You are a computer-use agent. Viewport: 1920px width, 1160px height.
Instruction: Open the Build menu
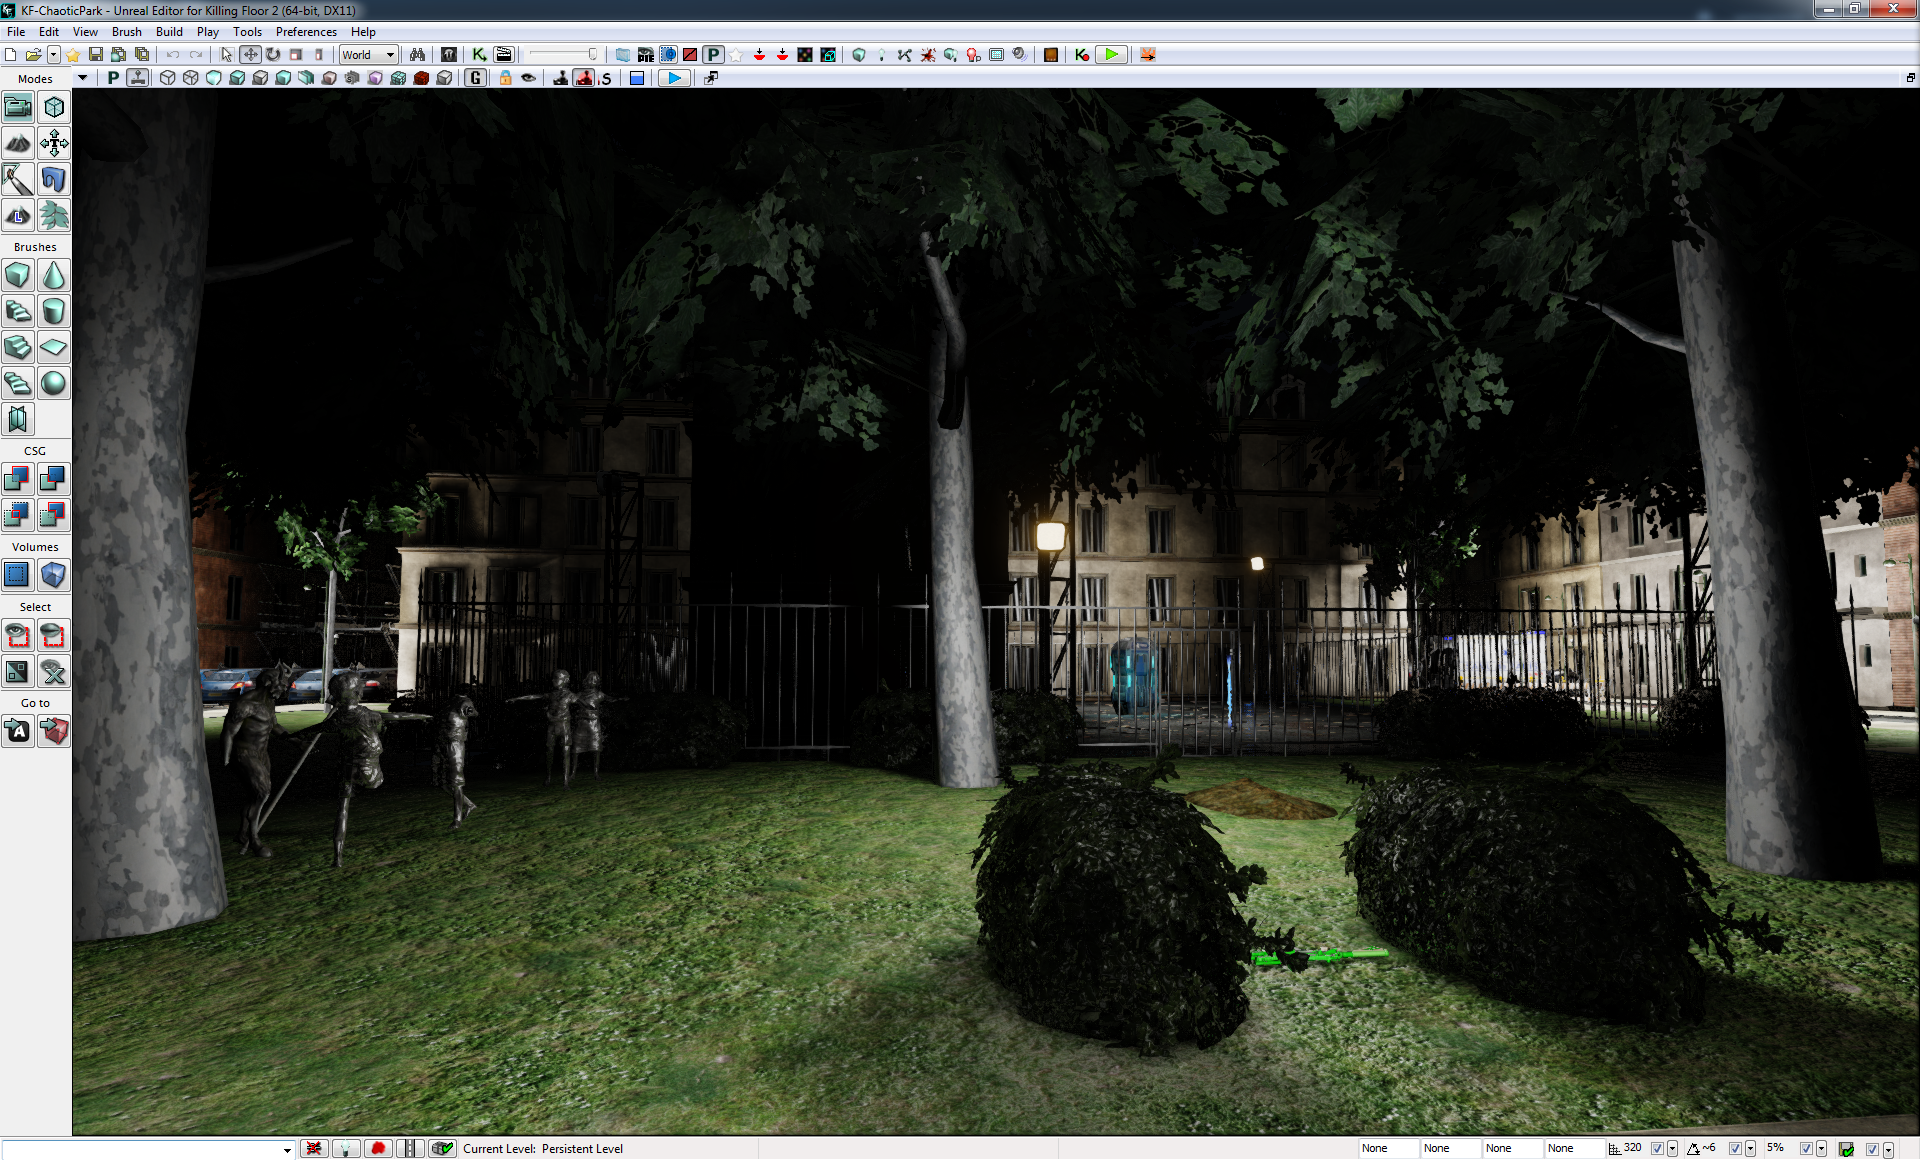pos(169,32)
